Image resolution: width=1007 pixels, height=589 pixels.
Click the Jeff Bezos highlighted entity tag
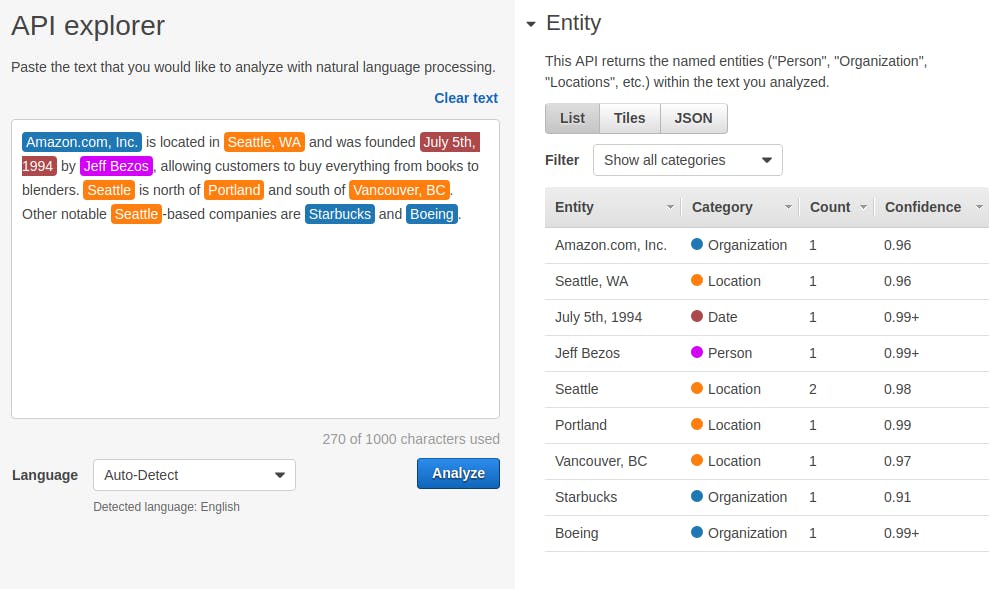pos(116,166)
